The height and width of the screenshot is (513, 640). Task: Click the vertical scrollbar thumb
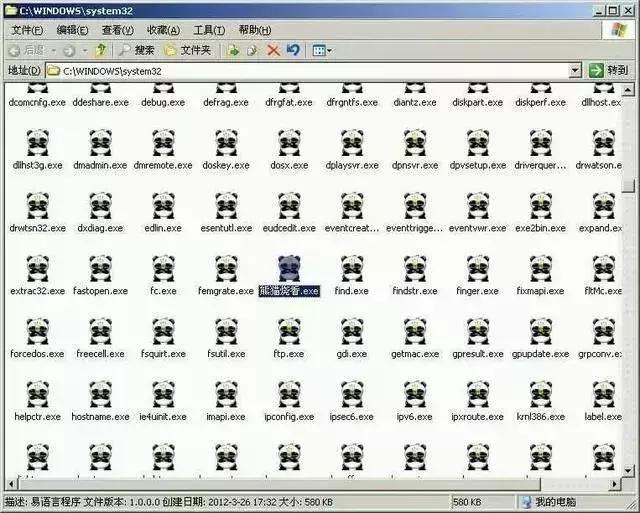coord(628,186)
